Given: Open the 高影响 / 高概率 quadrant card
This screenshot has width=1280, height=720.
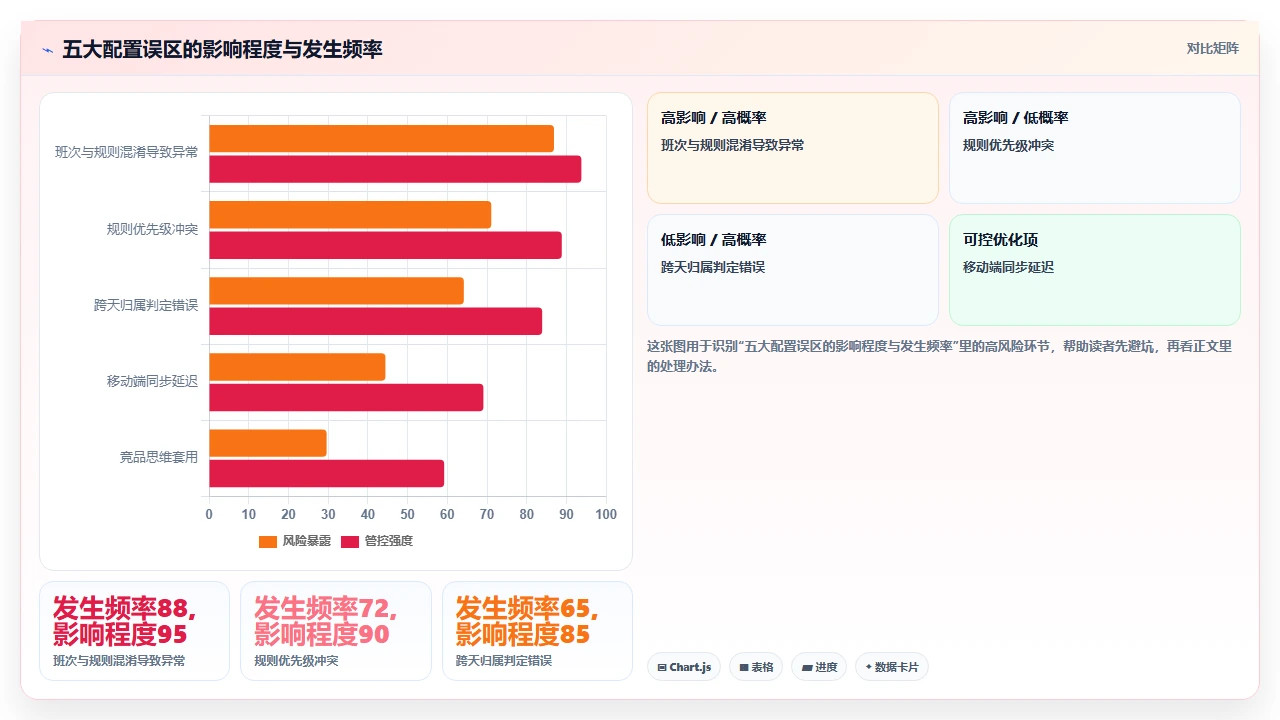Looking at the screenshot, I should pyautogui.click(x=793, y=148).
